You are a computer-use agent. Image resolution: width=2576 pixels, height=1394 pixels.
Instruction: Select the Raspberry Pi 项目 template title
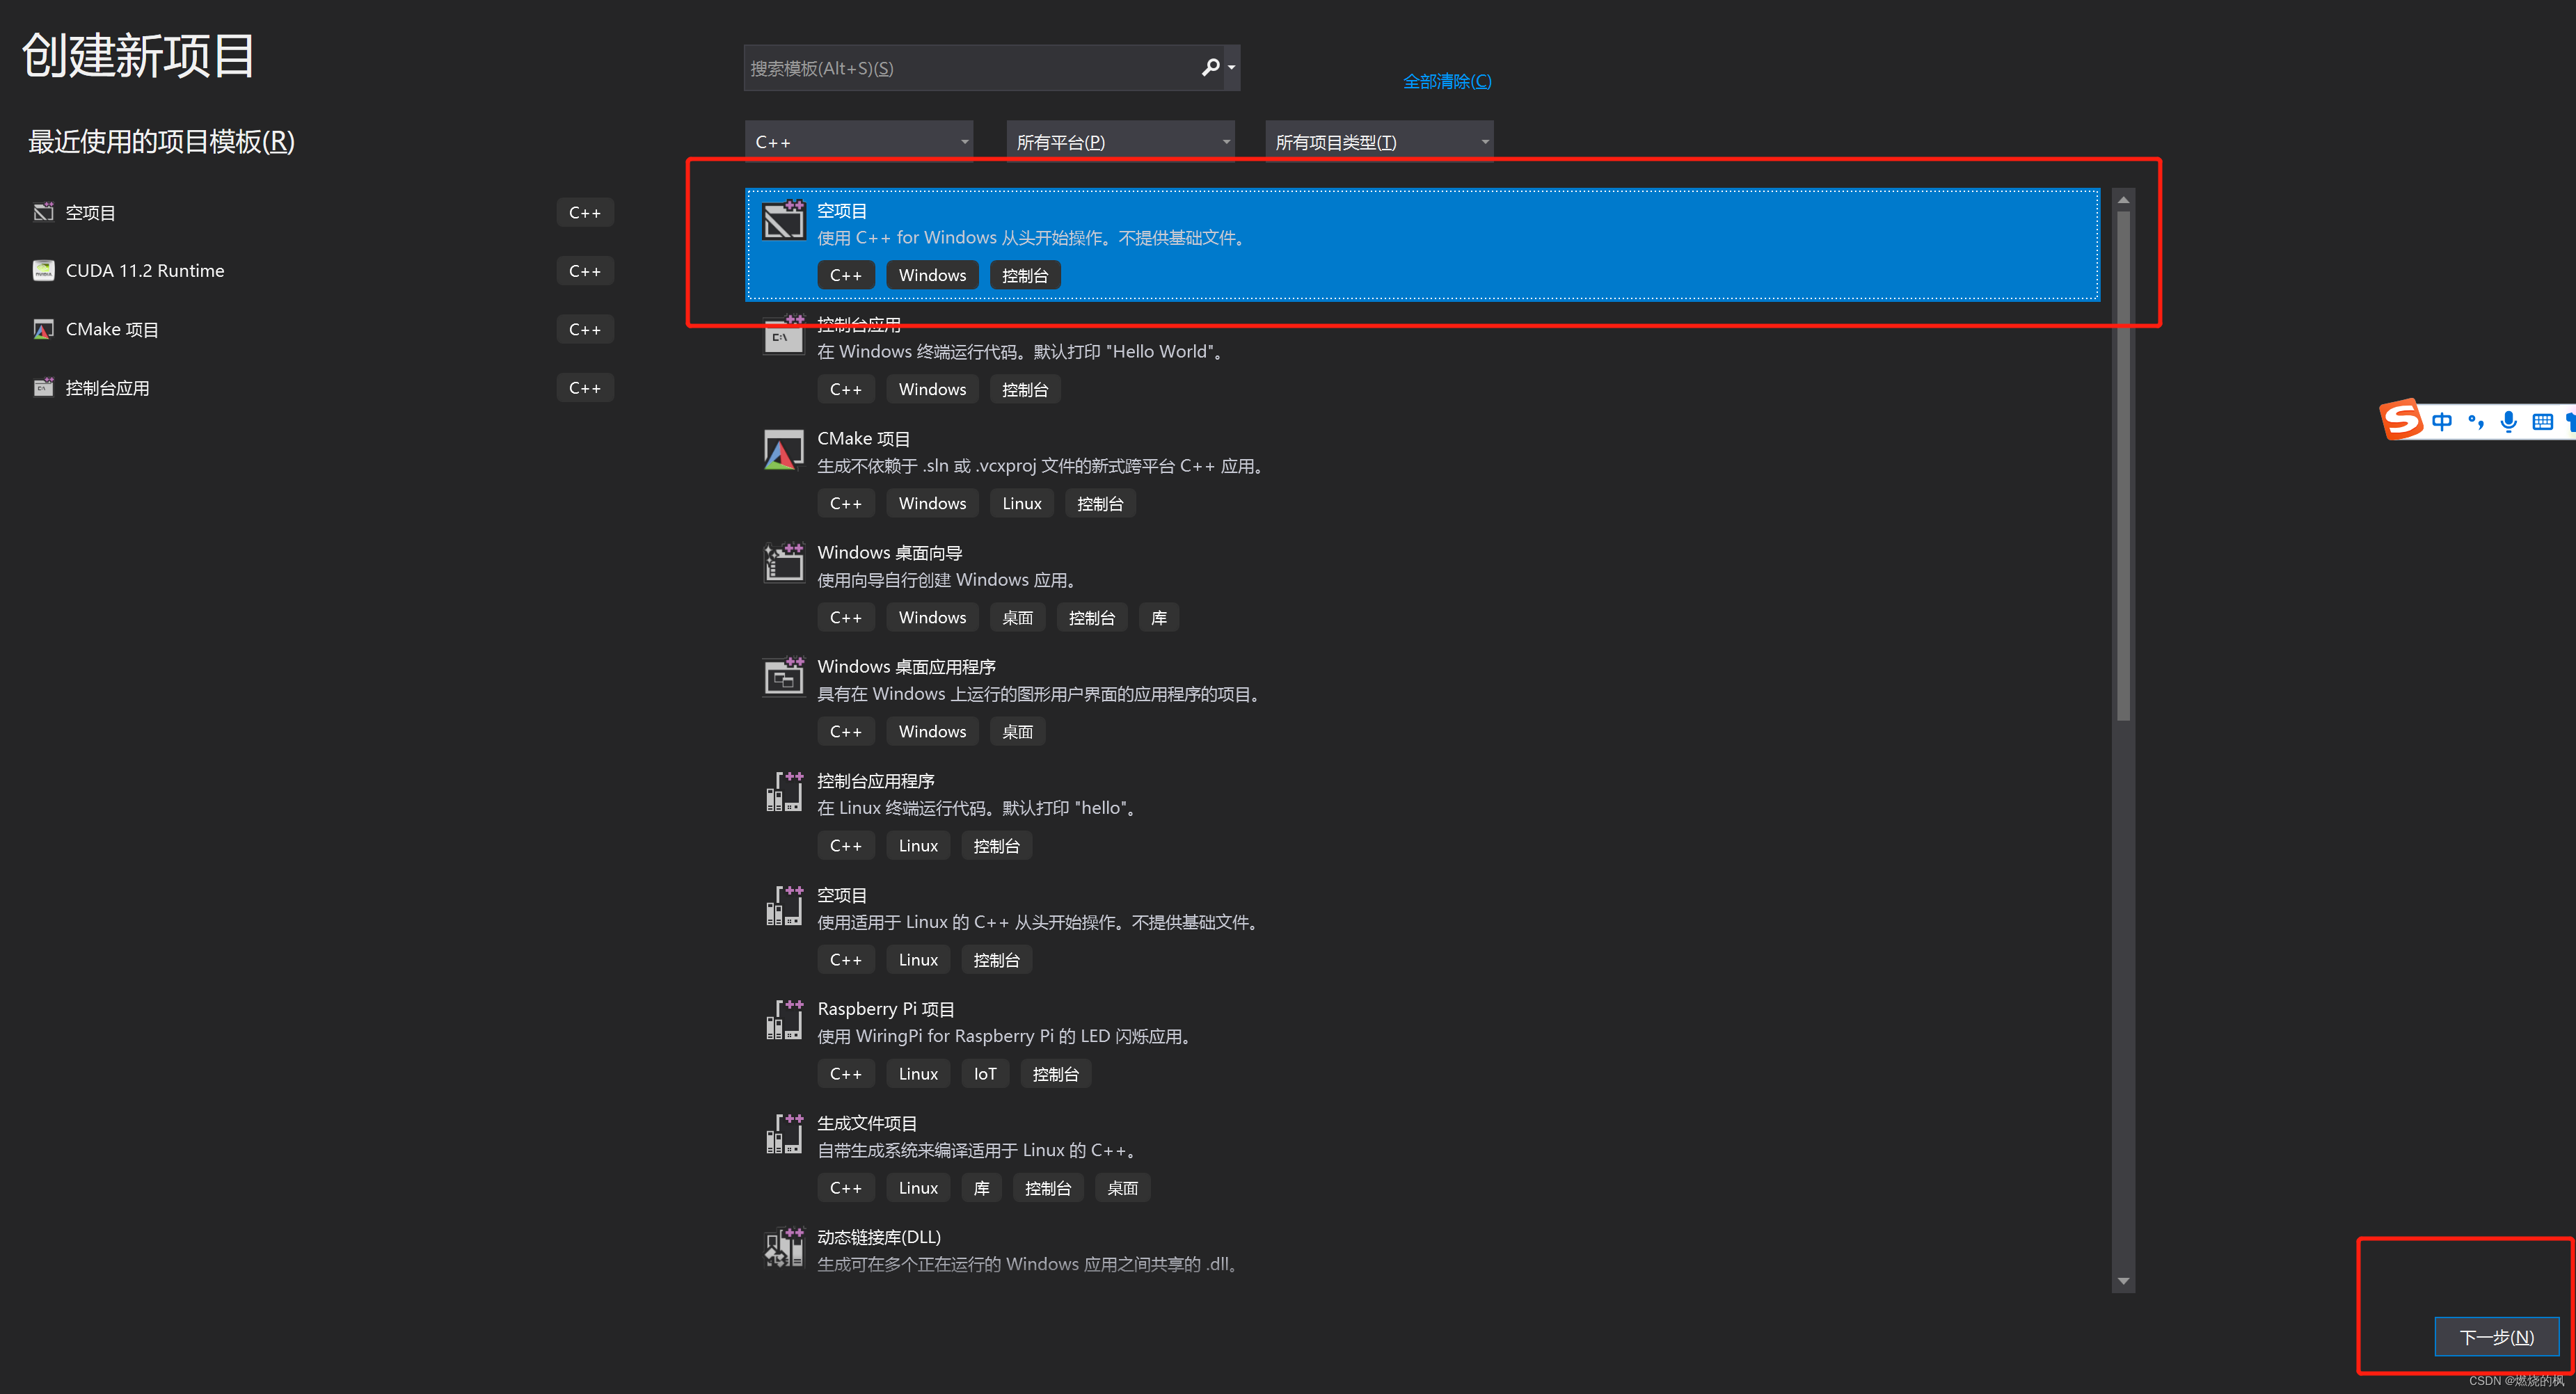pyautogui.click(x=885, y=1009)
